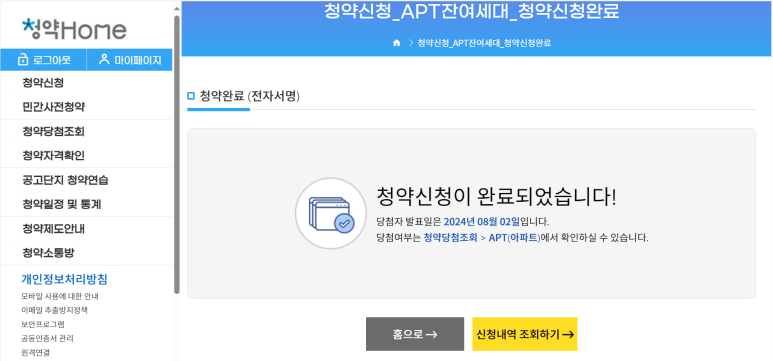The image size is (773, 361).
Task: Click heading 청약신청이 완료되었습니다!
Action: (x=496, y=197)
